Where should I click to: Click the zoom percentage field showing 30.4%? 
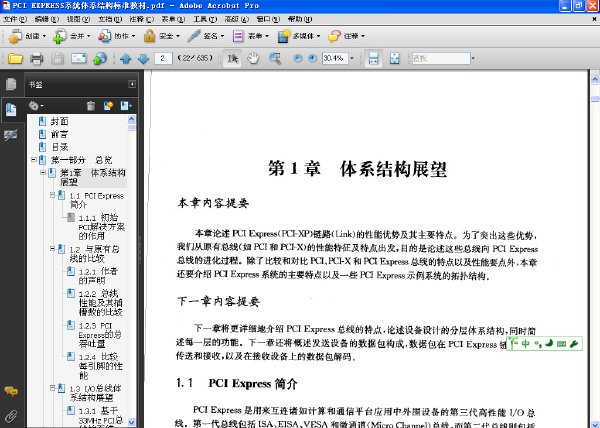[335, 58]
